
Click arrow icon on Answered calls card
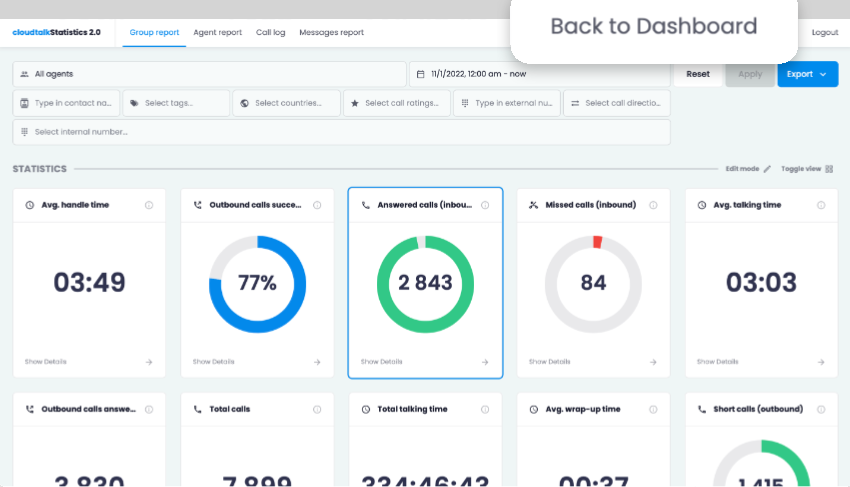click(x=485, y=362)
